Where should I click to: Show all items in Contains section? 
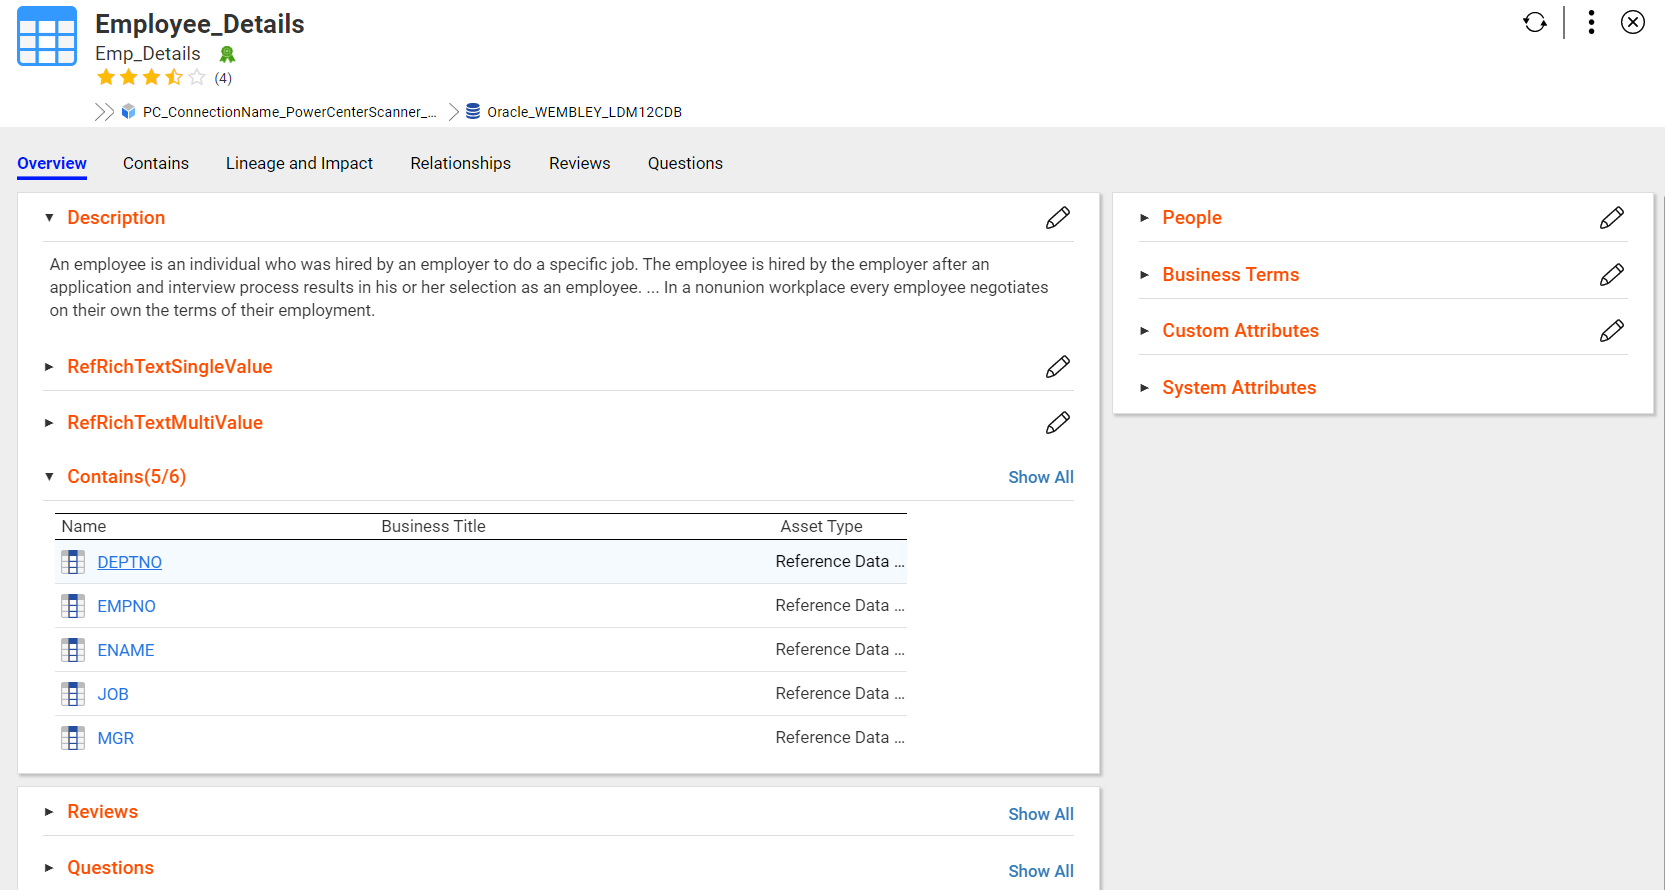point(1041,477)
